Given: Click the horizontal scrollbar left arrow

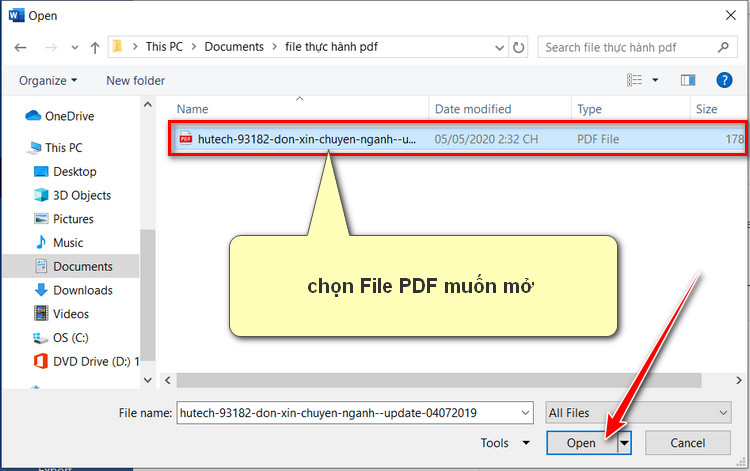Looking at the screenshot, I should [167, 381].
